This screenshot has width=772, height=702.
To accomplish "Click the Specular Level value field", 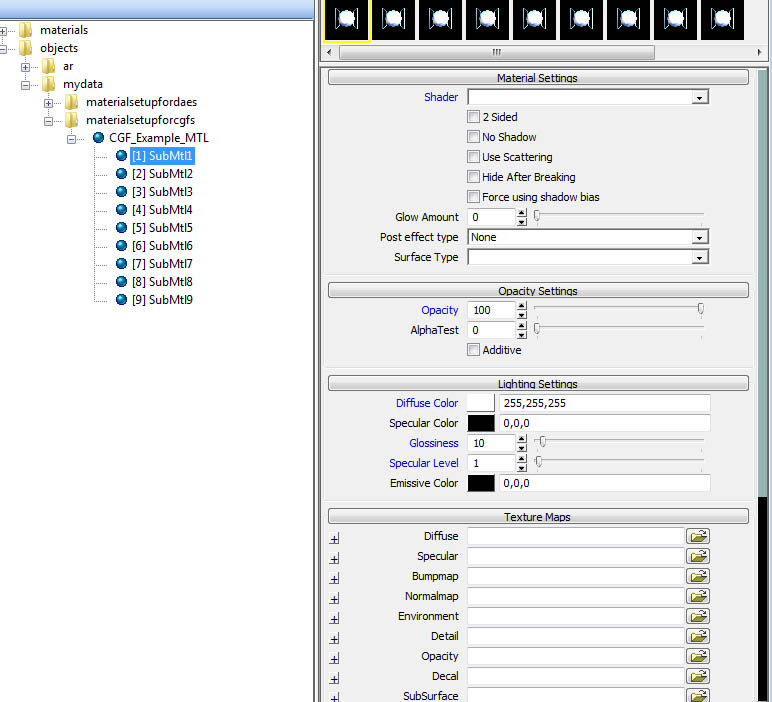I will click(491, 463).
